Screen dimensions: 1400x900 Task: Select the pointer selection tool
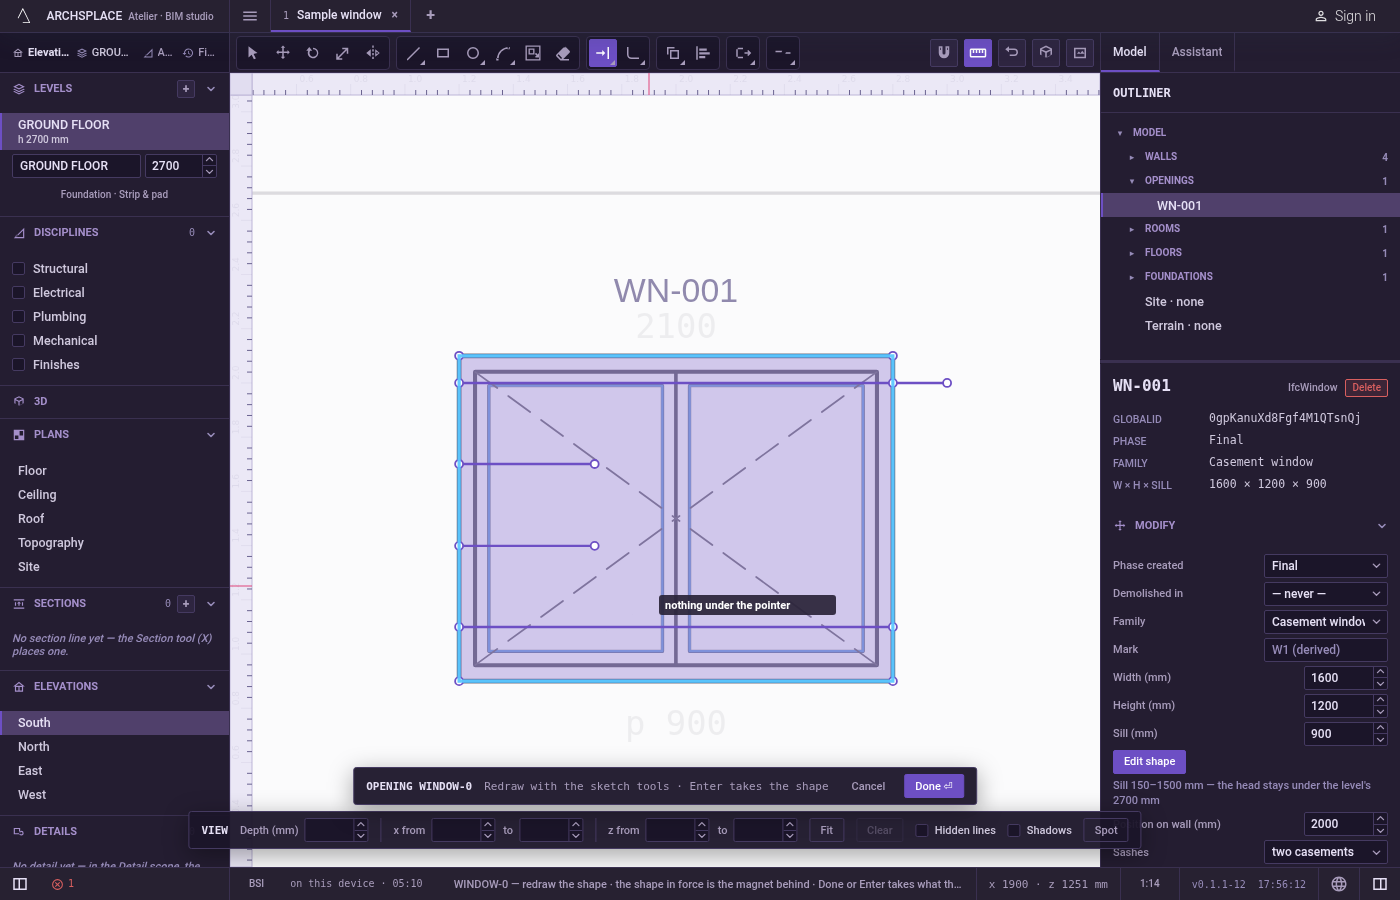252,53
